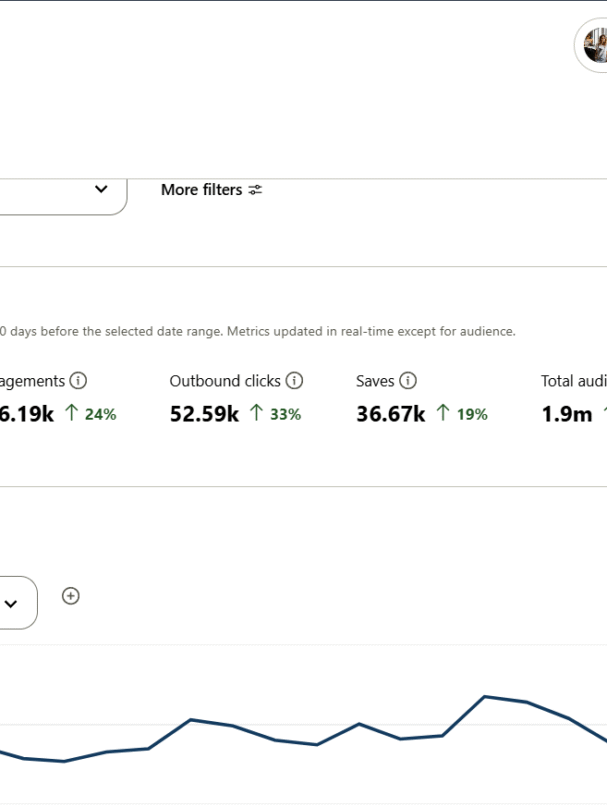Click the 1.9m total audience value
The height and width of the screenshot is (807, 607).
pyautogui.click(x=567, y=414)
